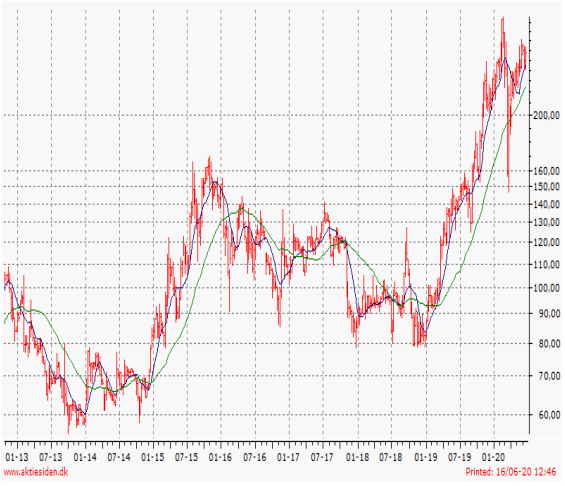Select the 01-18 date label
Viewport: 565px width, 486px height.
pyautogui.click(x=357, y=458)
